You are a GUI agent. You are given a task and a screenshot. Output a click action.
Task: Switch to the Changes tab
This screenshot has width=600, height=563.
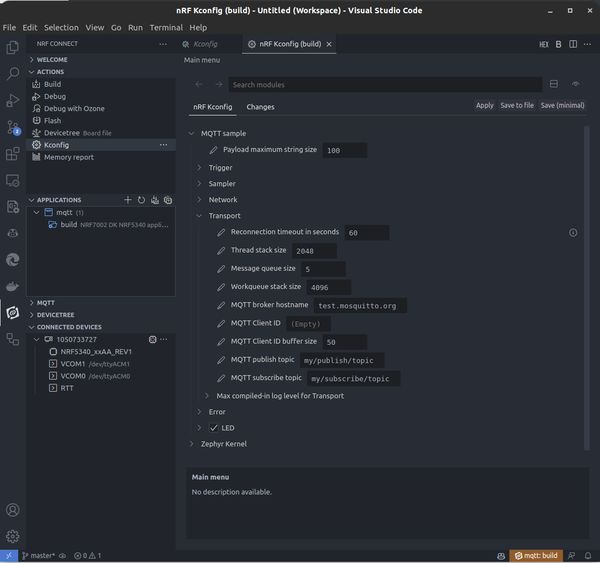(260, 107)
